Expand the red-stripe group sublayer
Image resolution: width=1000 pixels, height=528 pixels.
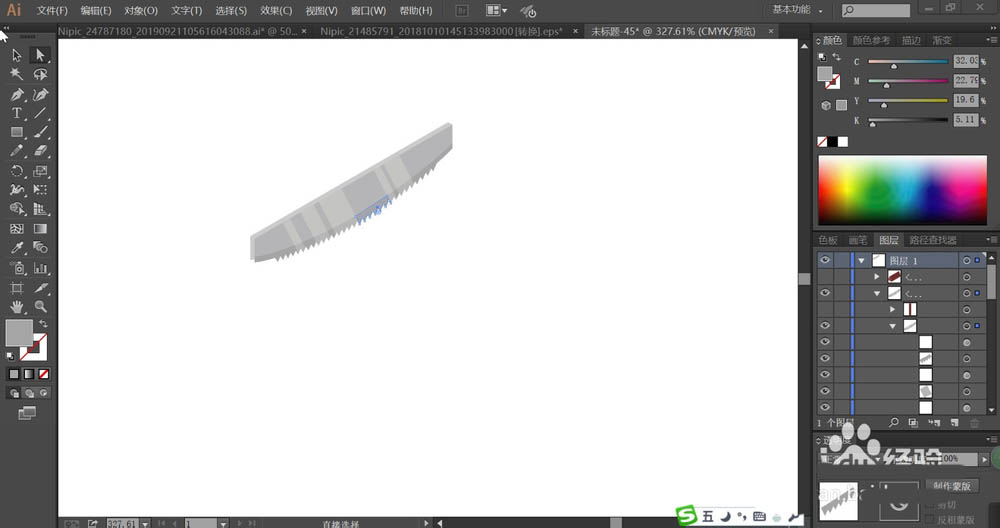tap(877, 277)
